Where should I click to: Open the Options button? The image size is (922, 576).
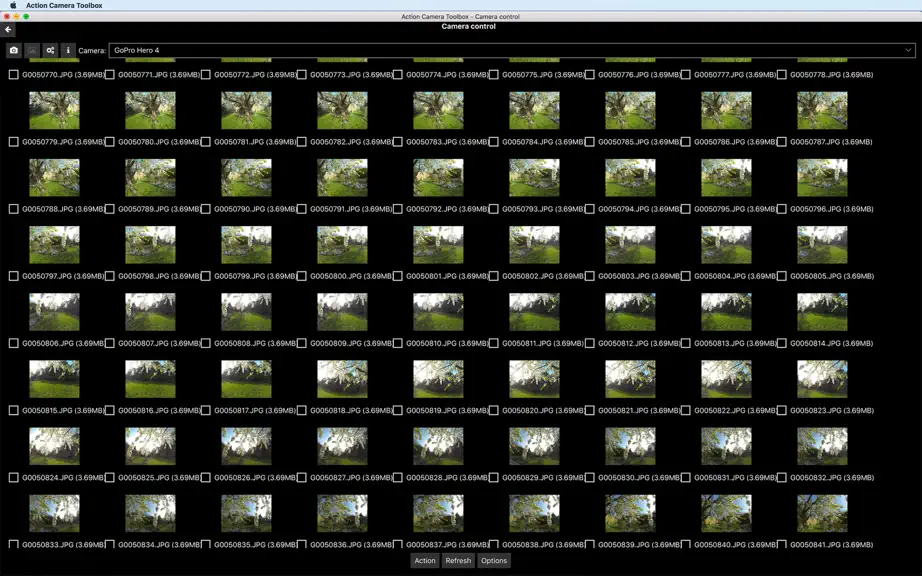pos(494,561)
